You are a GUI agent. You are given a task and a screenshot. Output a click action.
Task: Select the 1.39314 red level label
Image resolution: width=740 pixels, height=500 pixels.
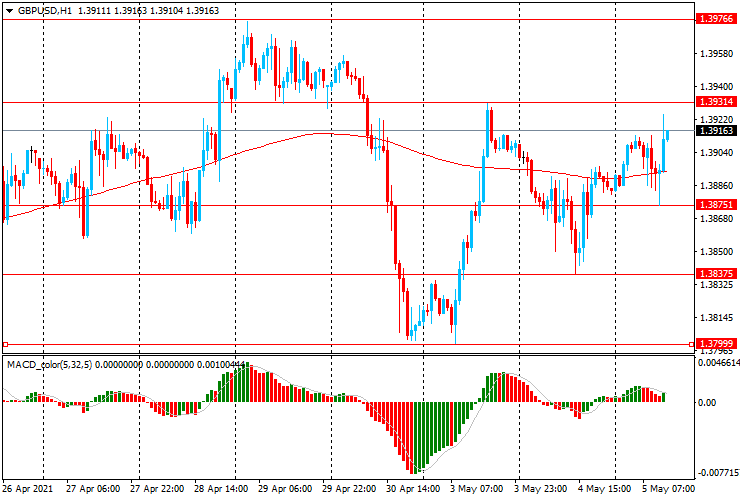716,102
